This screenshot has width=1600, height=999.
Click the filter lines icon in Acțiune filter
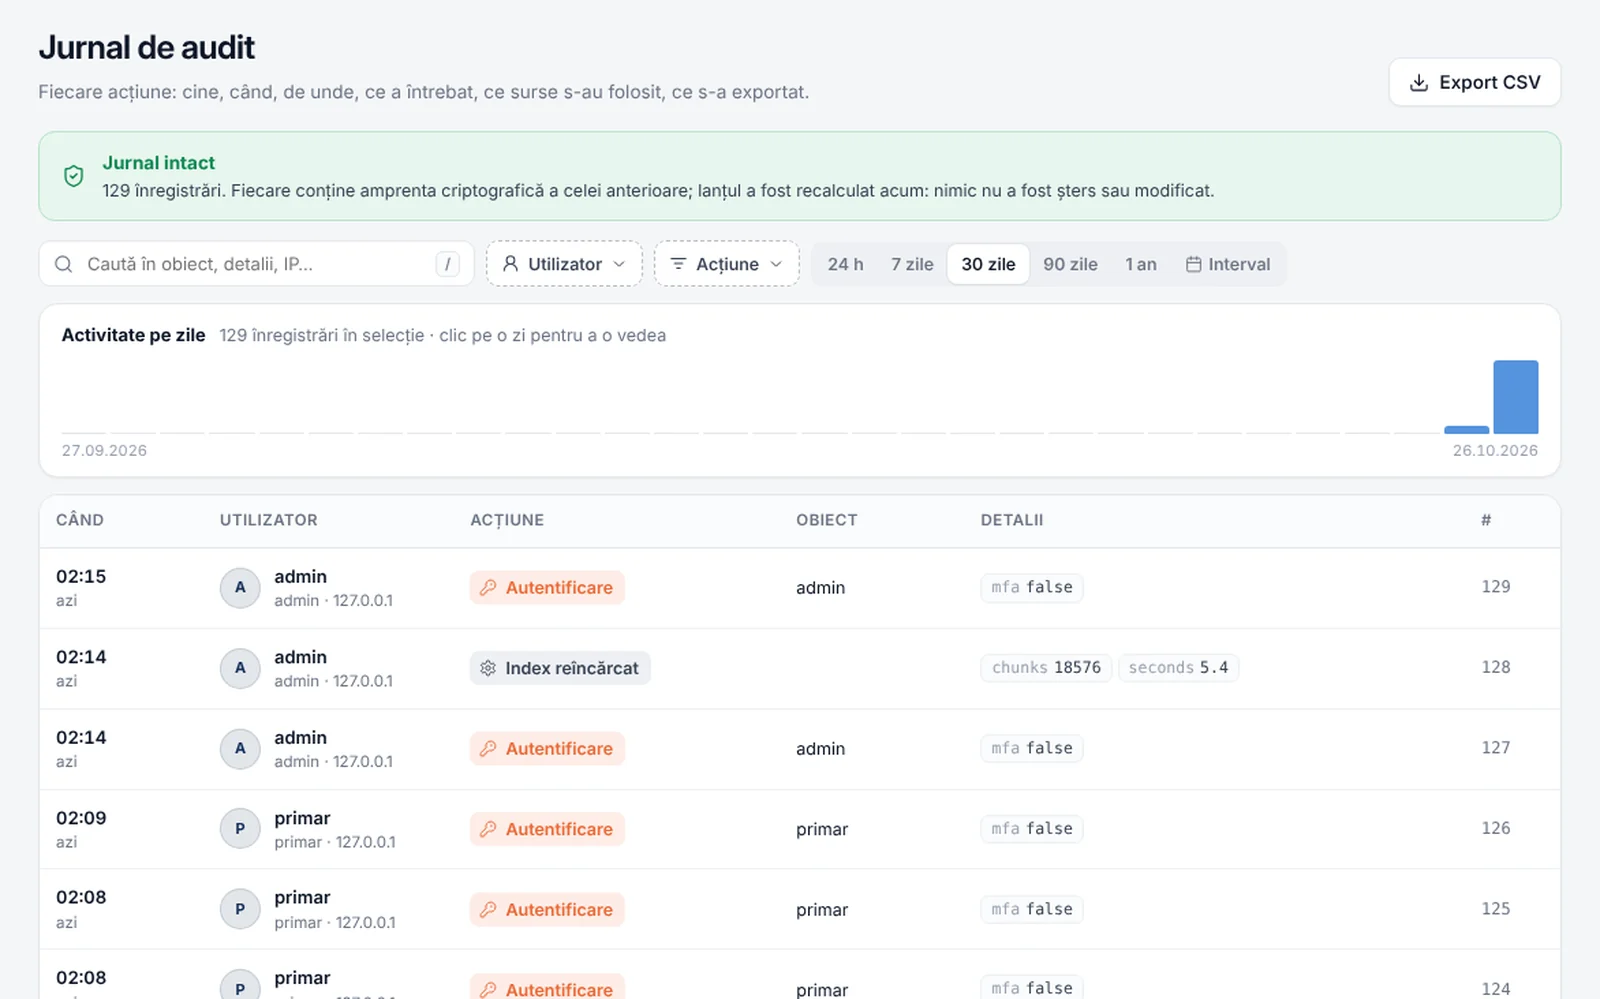coord(678,264)
